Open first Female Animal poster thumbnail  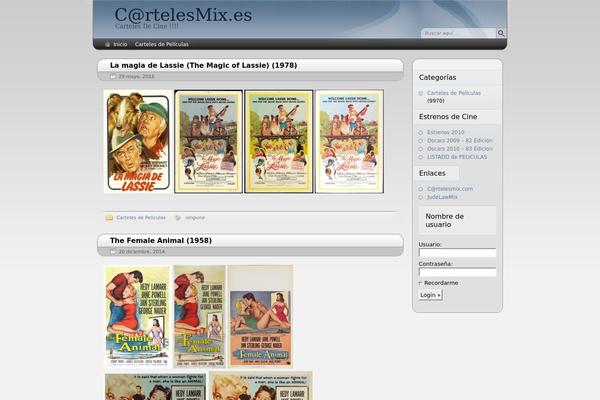(137, 317)
